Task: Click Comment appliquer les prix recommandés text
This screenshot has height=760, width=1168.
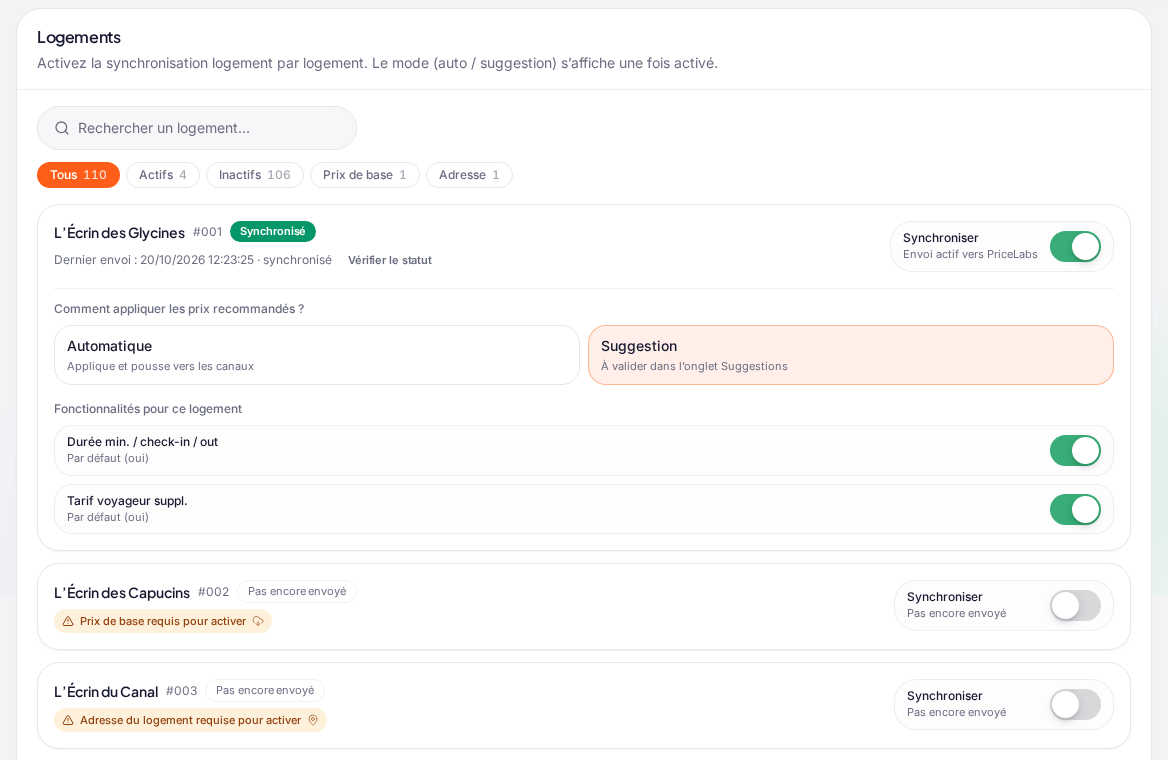Action: (179, 309)
